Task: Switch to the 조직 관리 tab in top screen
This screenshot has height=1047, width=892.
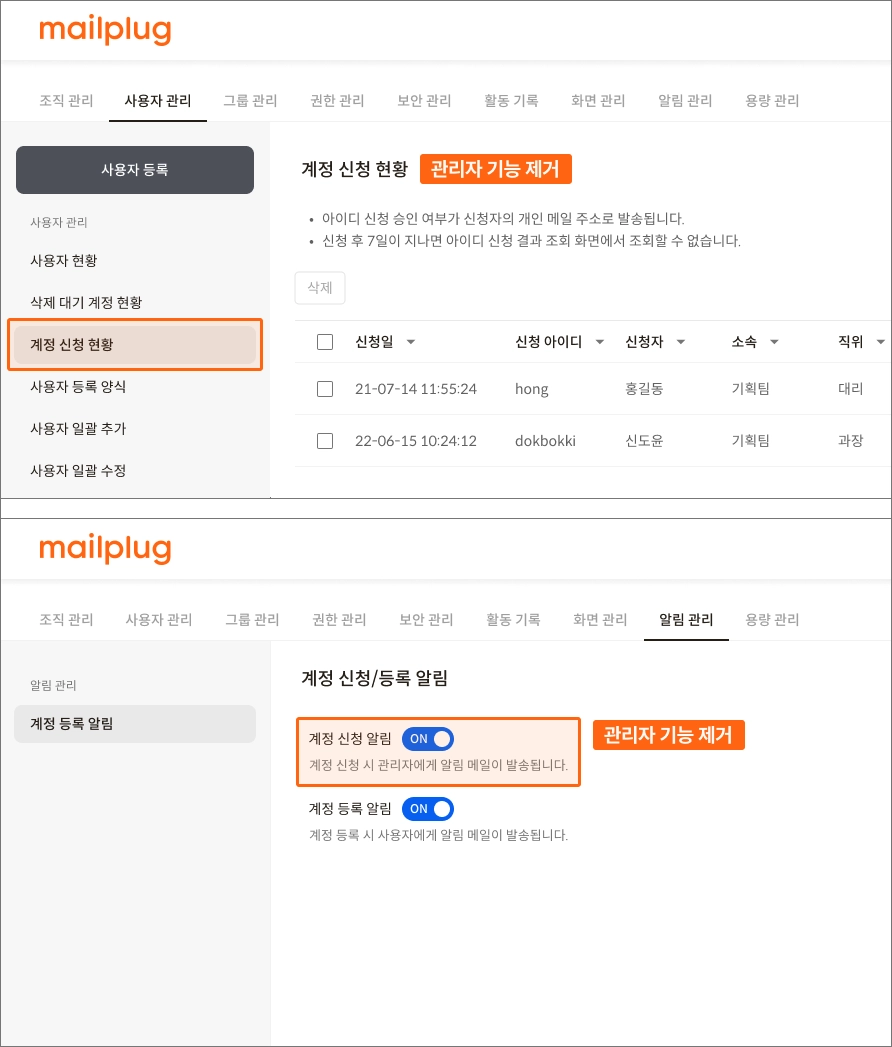Action: [x=66, y=100]
